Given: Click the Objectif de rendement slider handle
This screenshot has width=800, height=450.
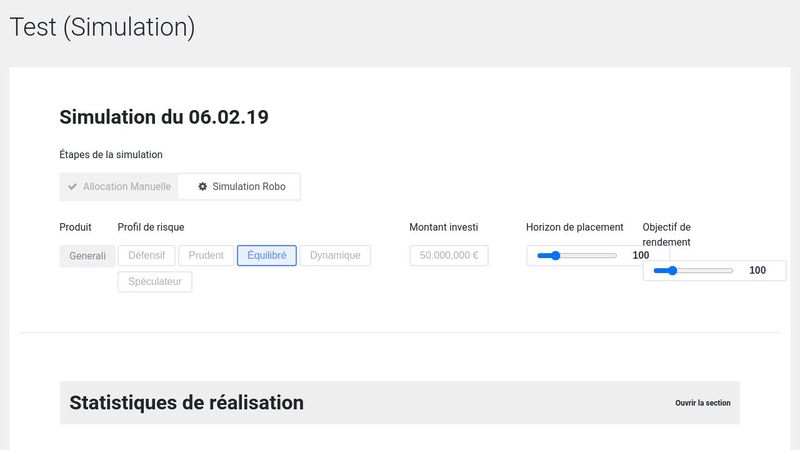Looking at the screenshot, I should 672,271.
